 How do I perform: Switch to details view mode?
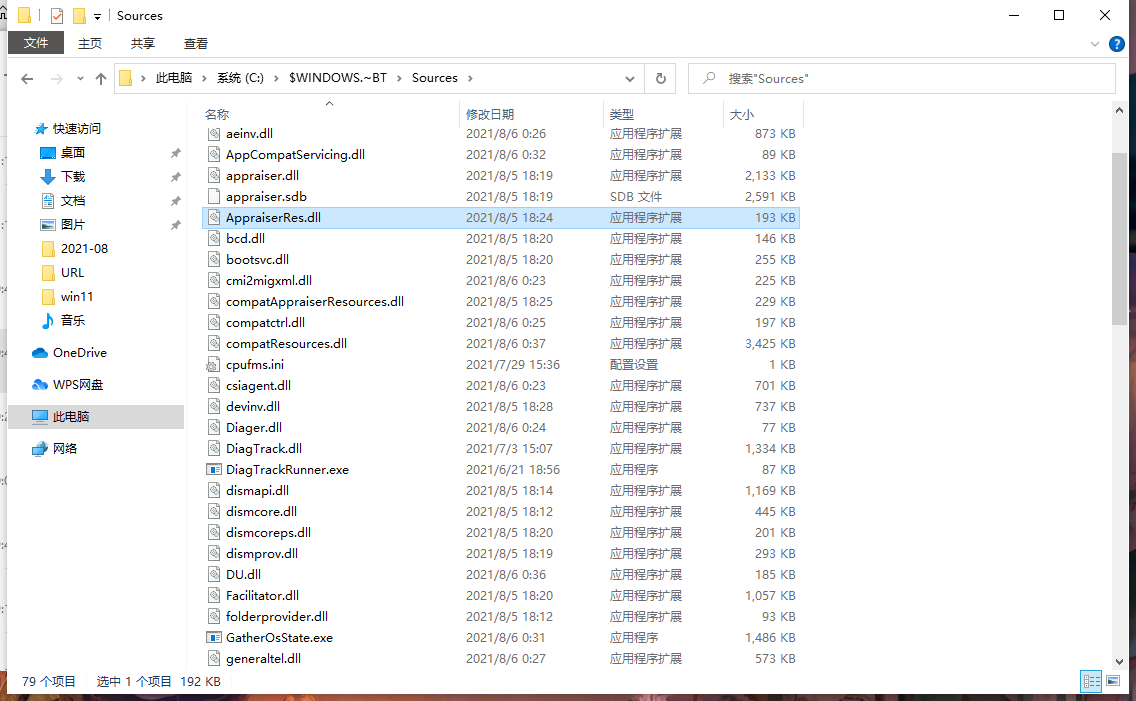click(x=1091, y=681)
